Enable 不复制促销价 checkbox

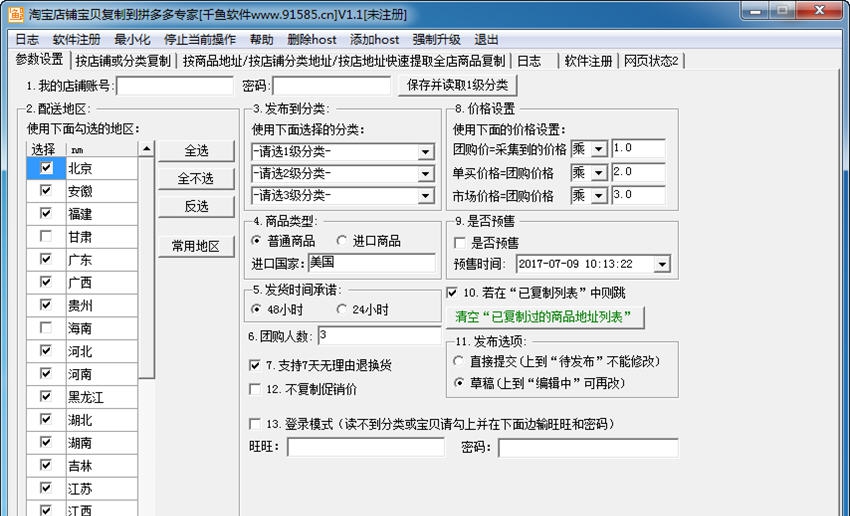pyautogui.click(x=254, y=389)
